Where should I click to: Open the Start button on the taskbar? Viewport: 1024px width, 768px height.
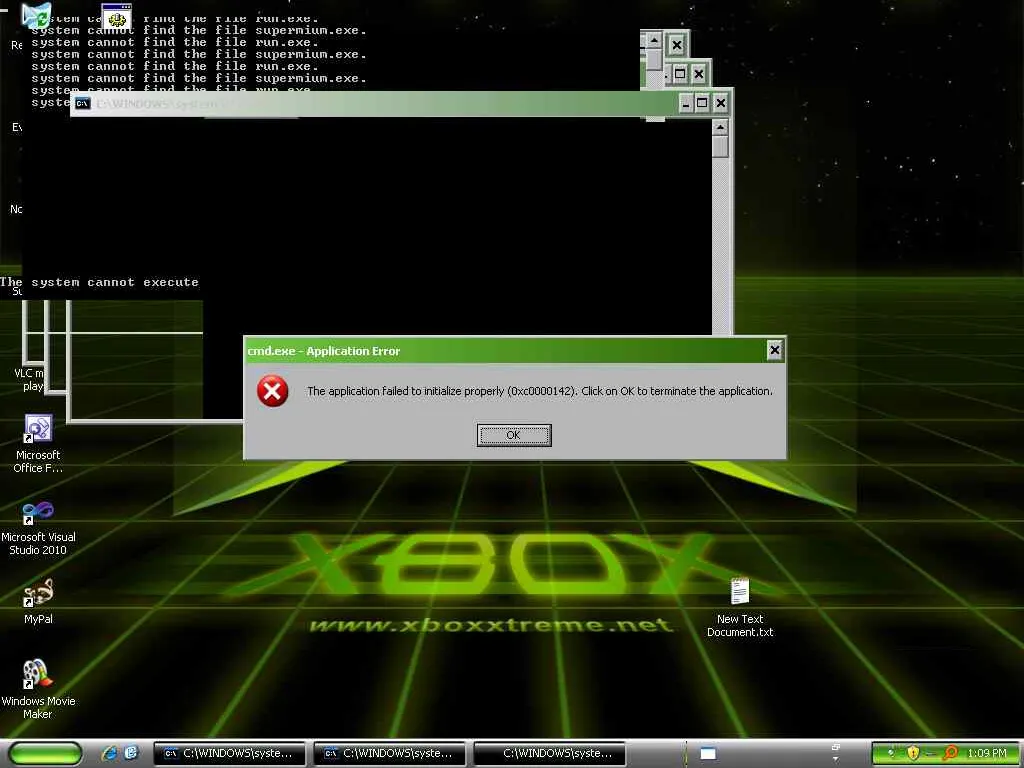tap(45, 753)
